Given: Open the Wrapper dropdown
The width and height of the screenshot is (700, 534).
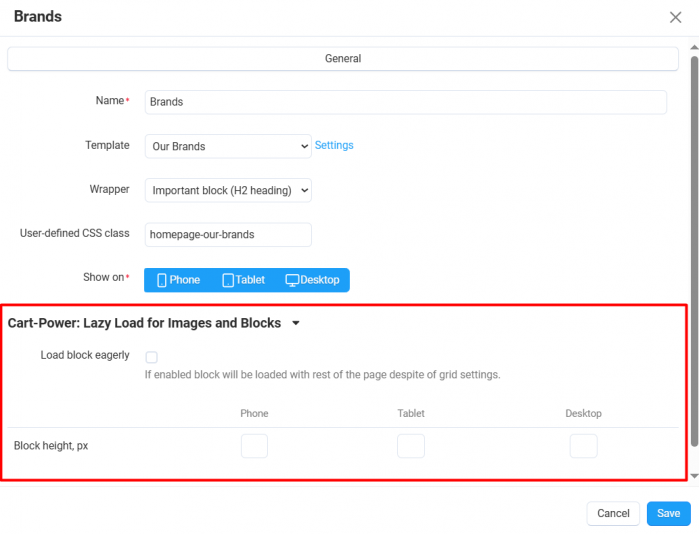Looking at the screenshot, I should coord(228,190).
